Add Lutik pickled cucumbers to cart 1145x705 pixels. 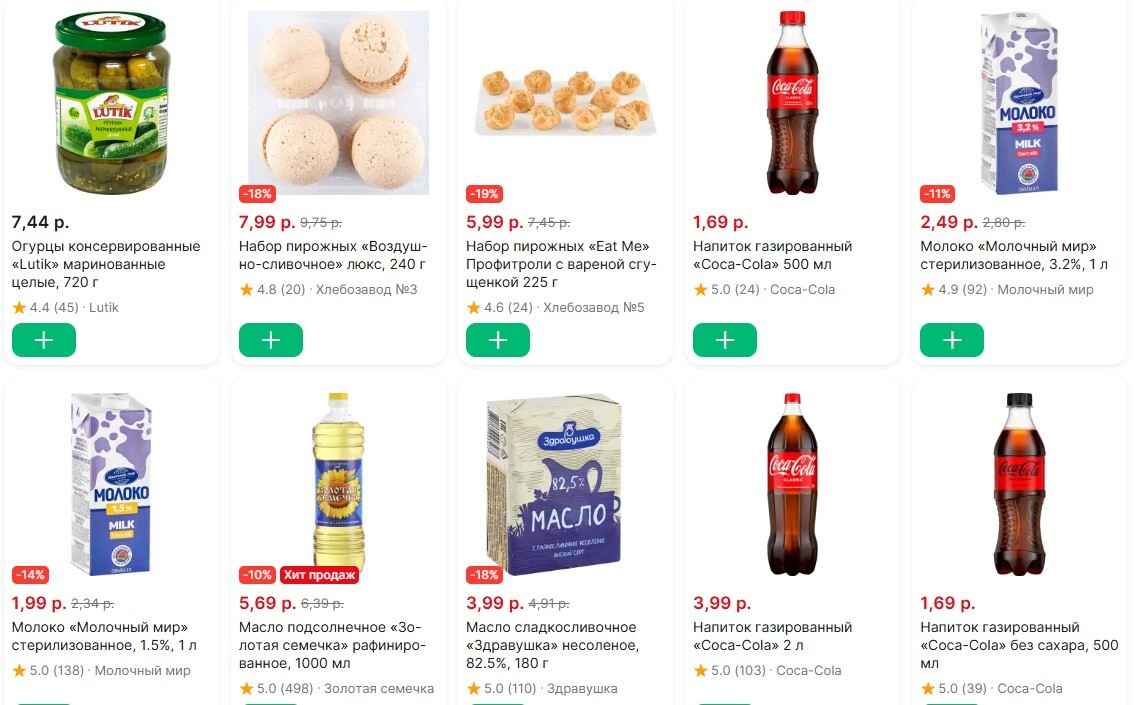(x=44, y=340)
